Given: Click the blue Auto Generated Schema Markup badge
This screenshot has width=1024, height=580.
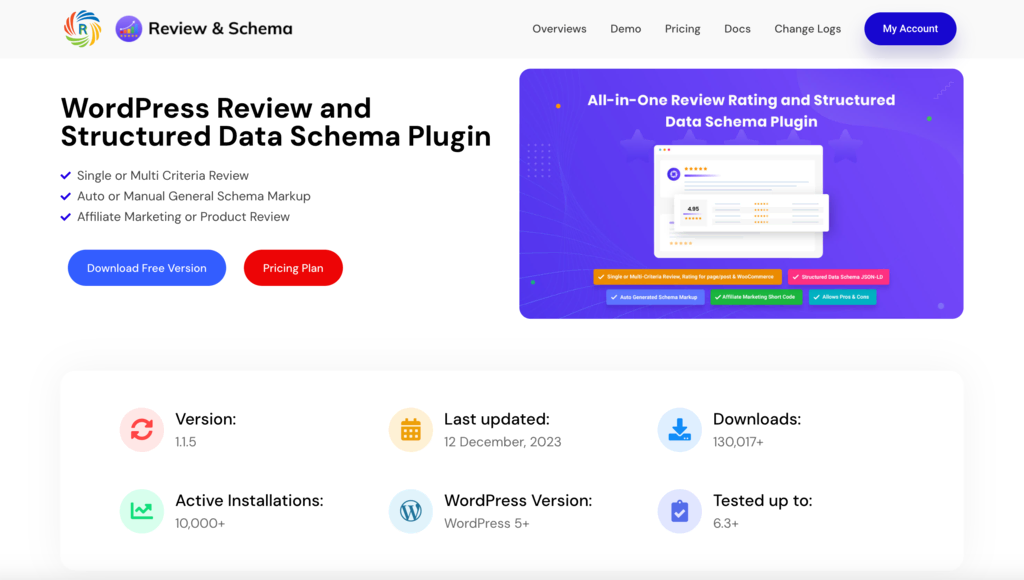Looking at the screenshot, I should (655, 297).
